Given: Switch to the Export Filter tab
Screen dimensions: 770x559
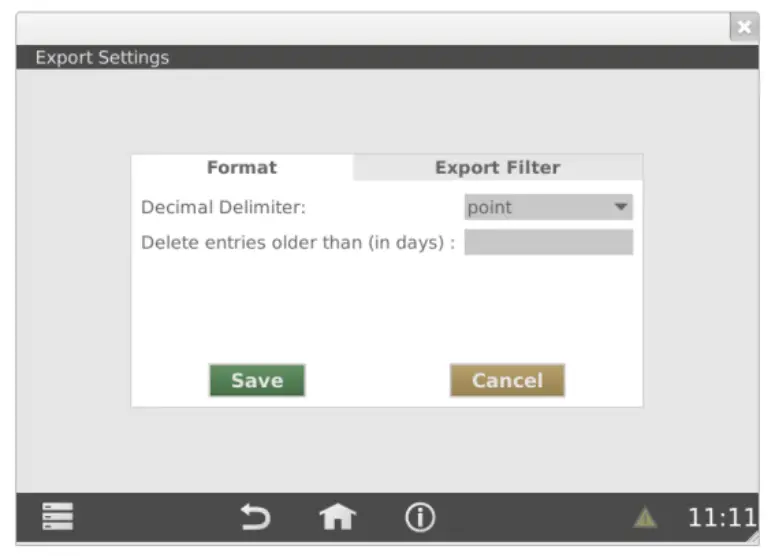Looking at the screenshot, I should click(x=497, y=168).
